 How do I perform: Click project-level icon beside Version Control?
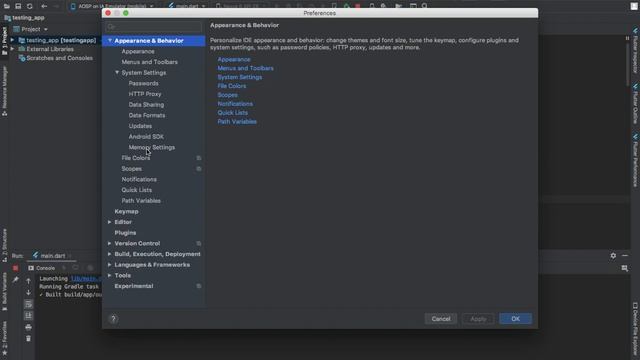(199, 243)
